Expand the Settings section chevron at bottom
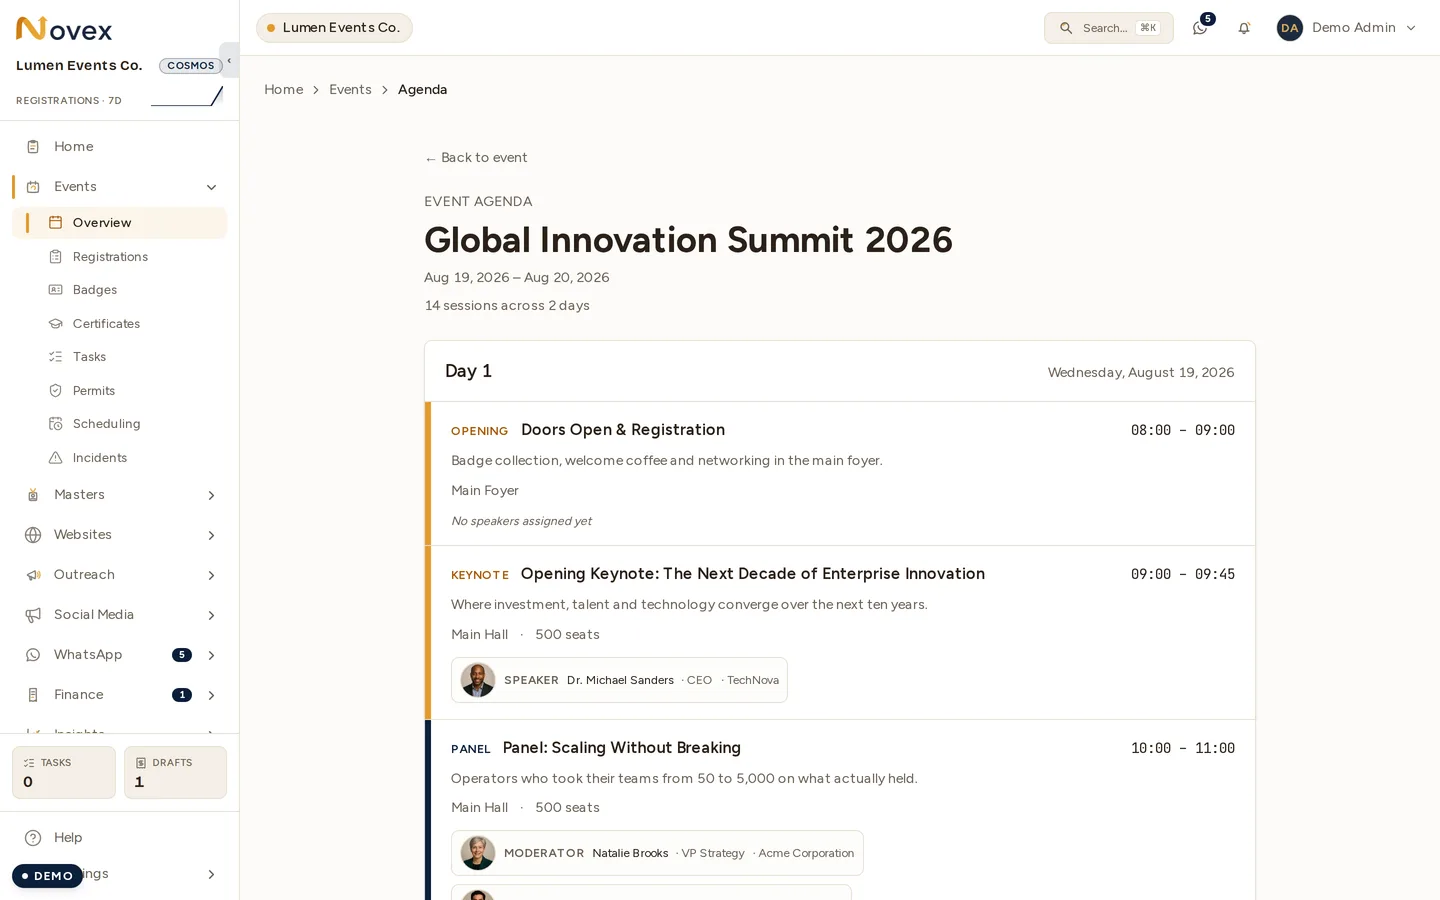Viewport: 1440px width, 900px height. pos(211,874)
